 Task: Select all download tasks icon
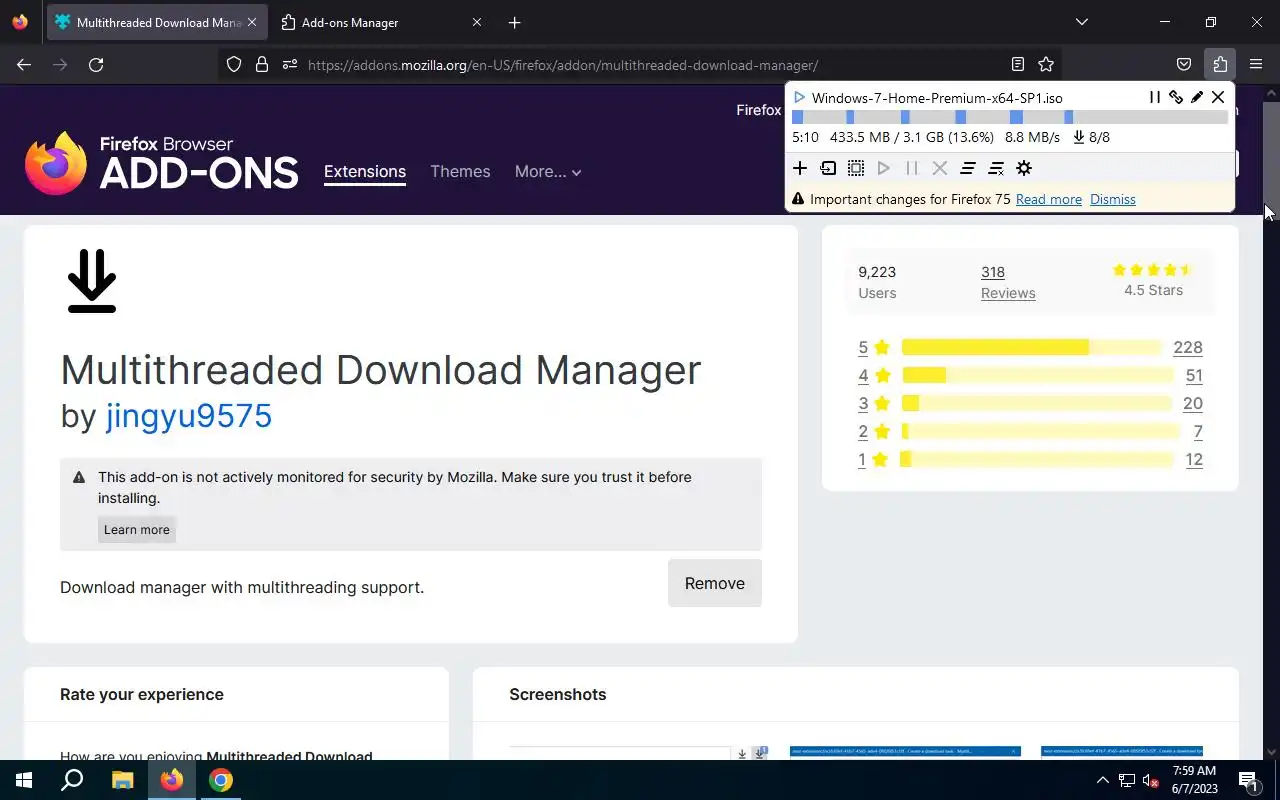point(856,168)
